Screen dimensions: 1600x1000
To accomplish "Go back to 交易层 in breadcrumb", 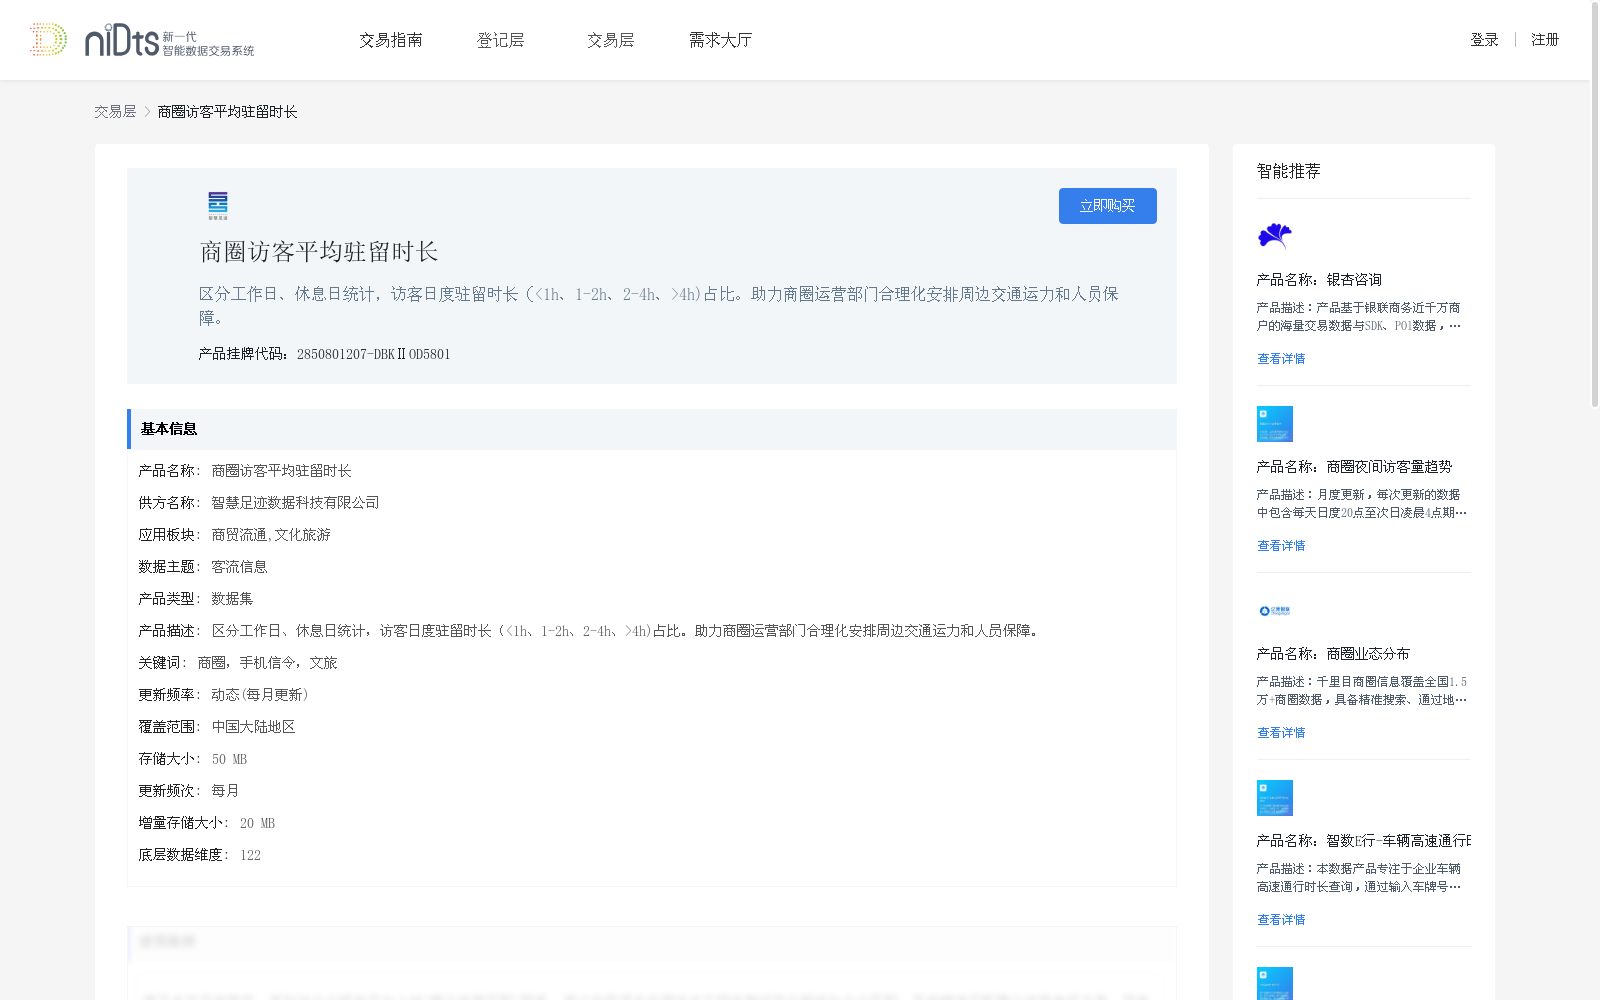I will pos(115,112).
